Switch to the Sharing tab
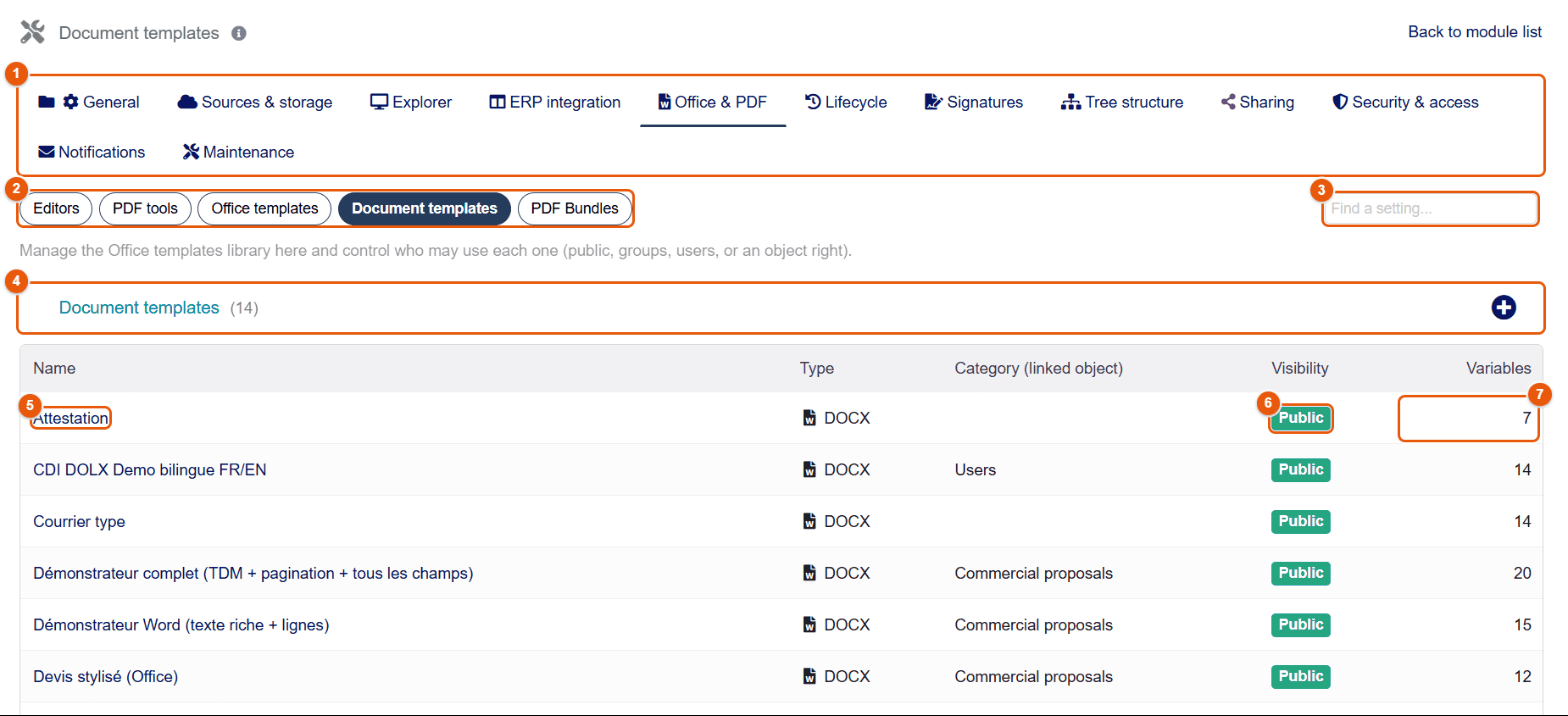Viewport: 1568px width, 716px height. coord(1258,102)
